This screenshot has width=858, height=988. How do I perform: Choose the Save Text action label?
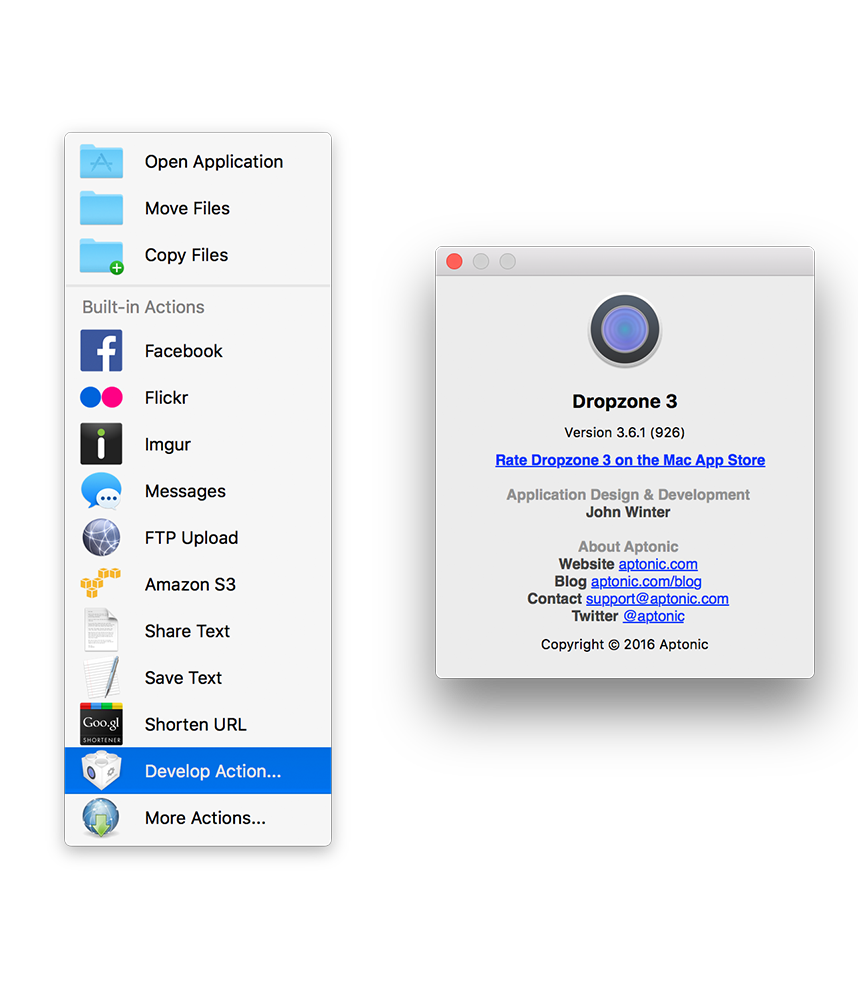(x=183, y=677)
